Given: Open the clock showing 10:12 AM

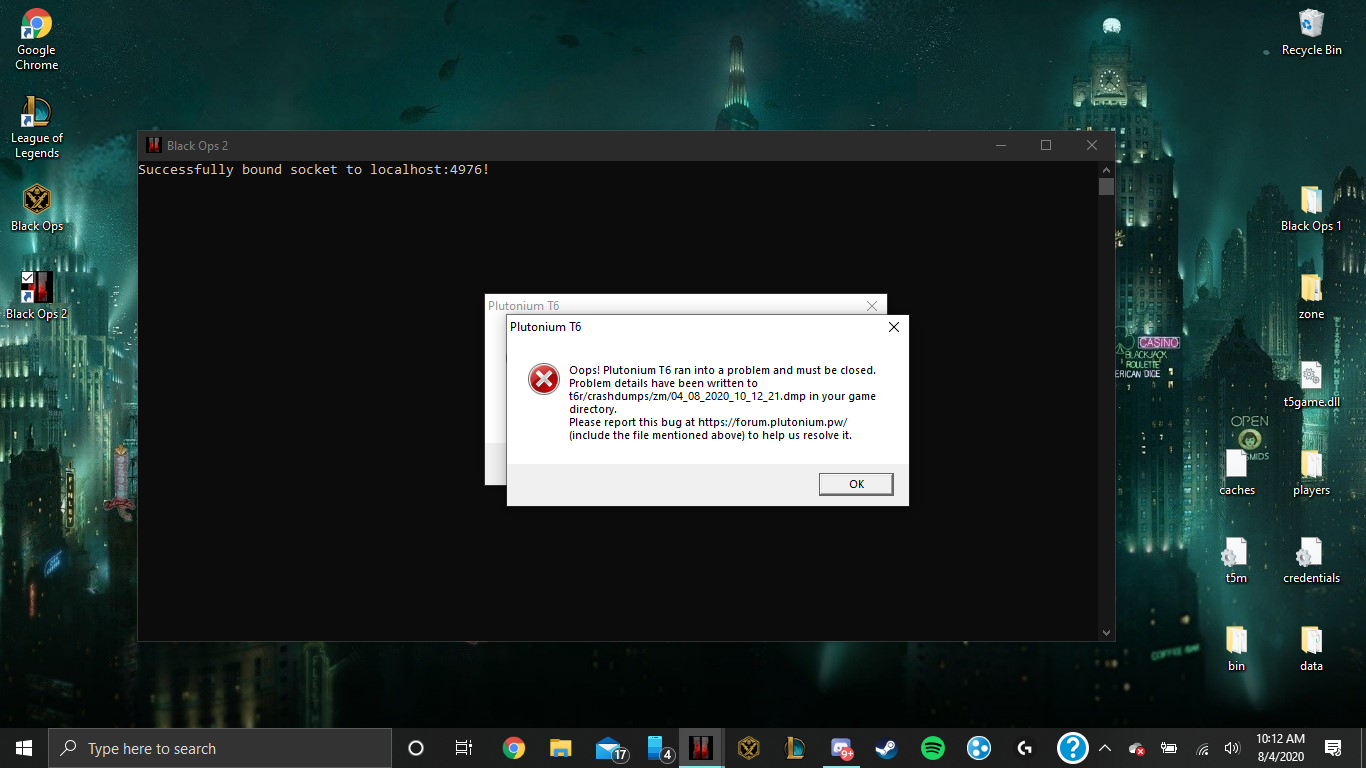Looking at the screenshot, I should tap(1280, 748).
